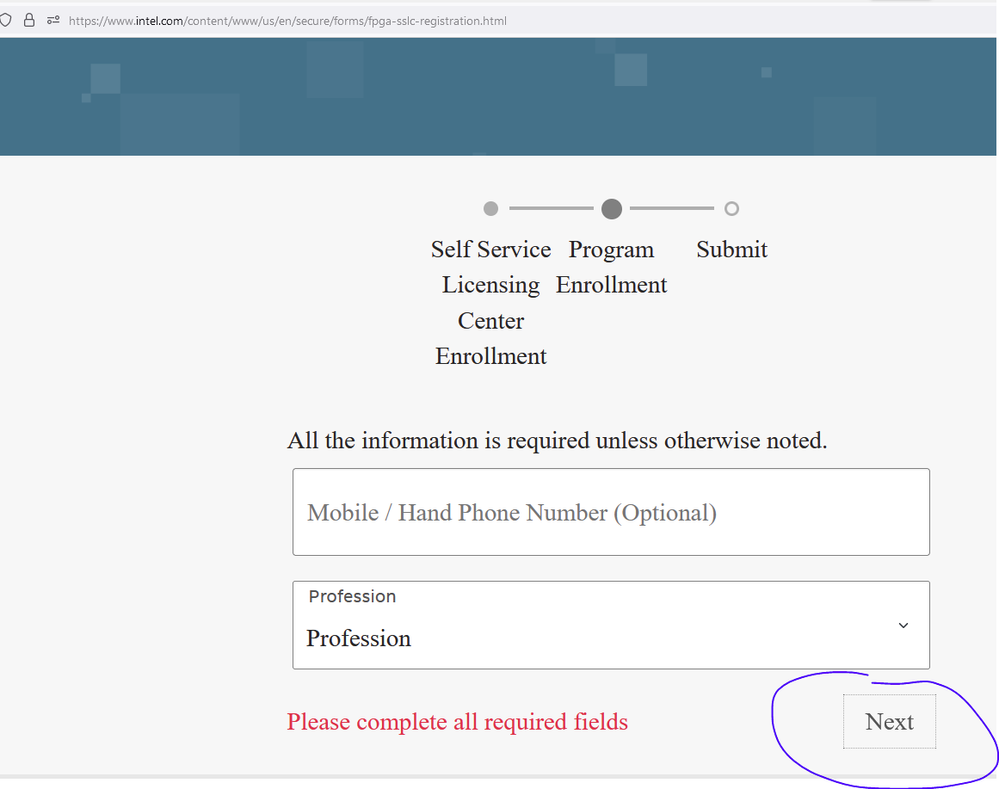This screenshot has height=789, width=999.
Task: Select the Program Enrollment step label
Action: pyautogui.click(x=611, y=267)
